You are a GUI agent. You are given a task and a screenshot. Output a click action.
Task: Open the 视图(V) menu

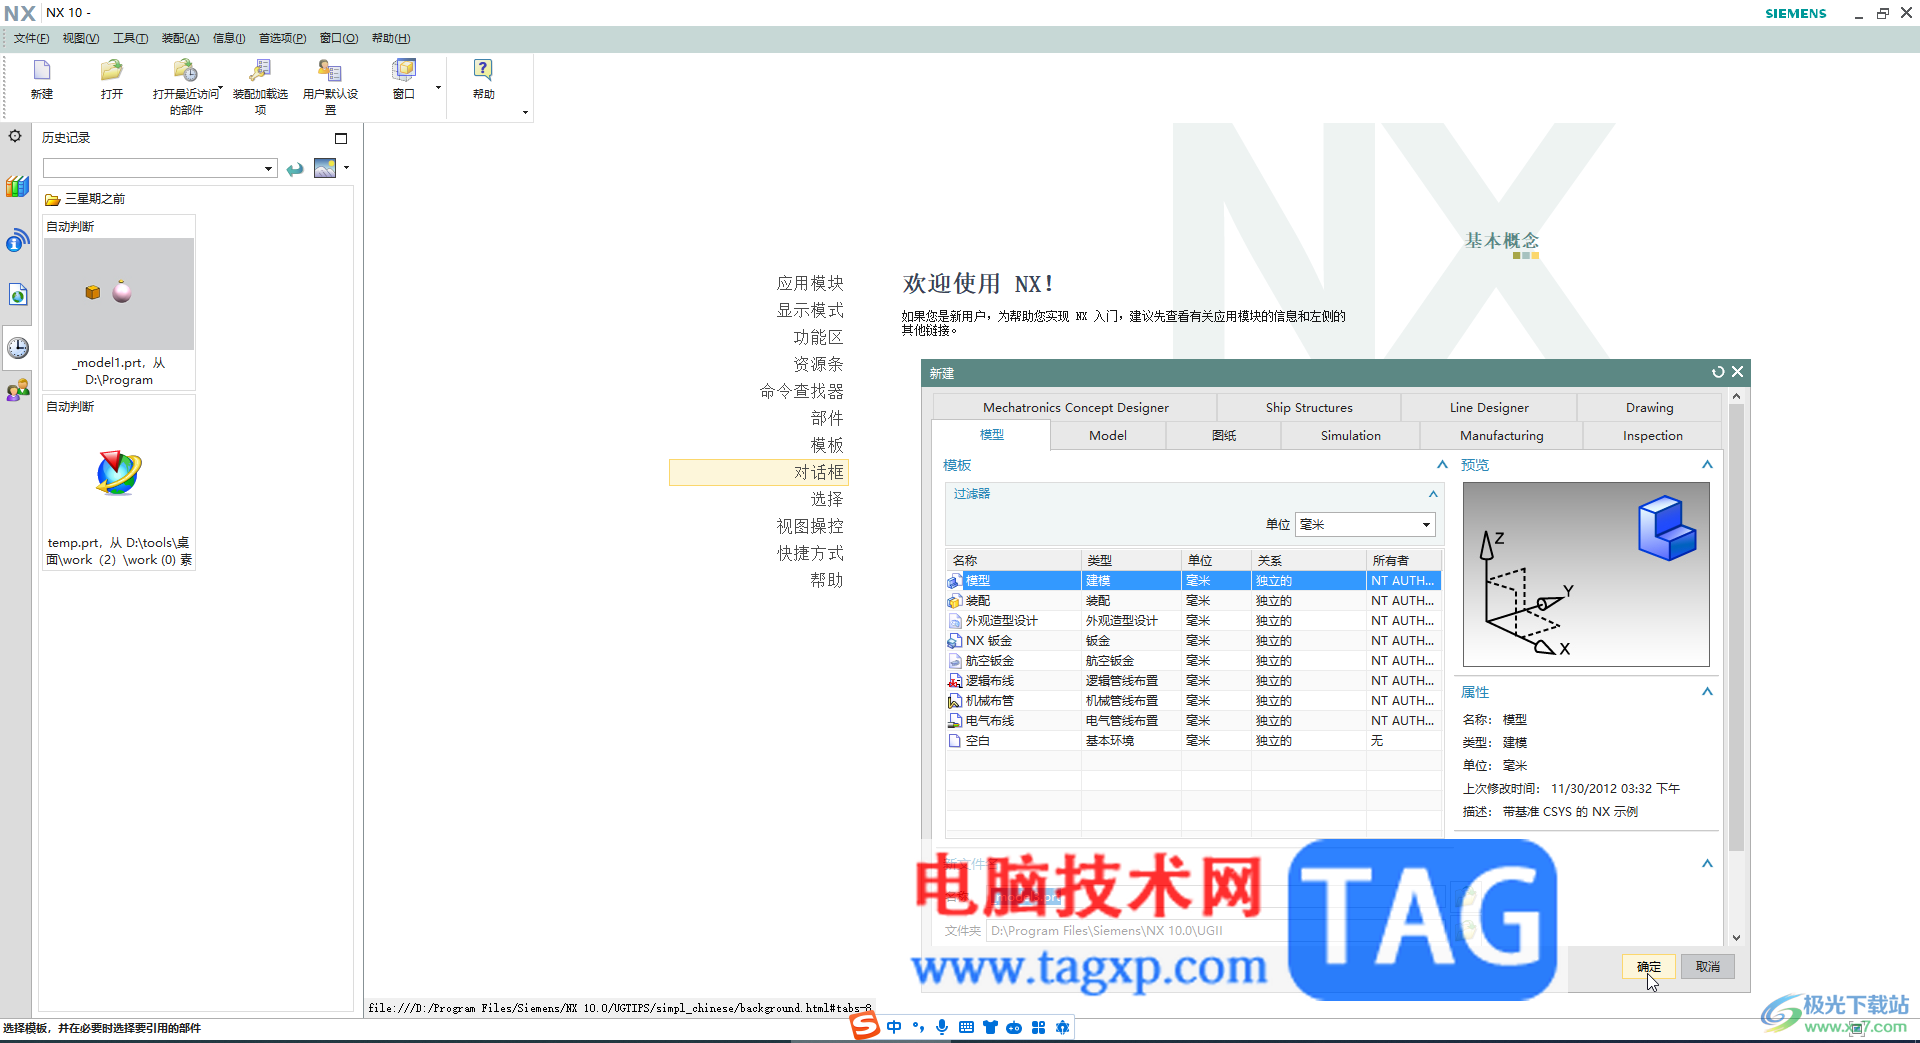click(81, 38)
